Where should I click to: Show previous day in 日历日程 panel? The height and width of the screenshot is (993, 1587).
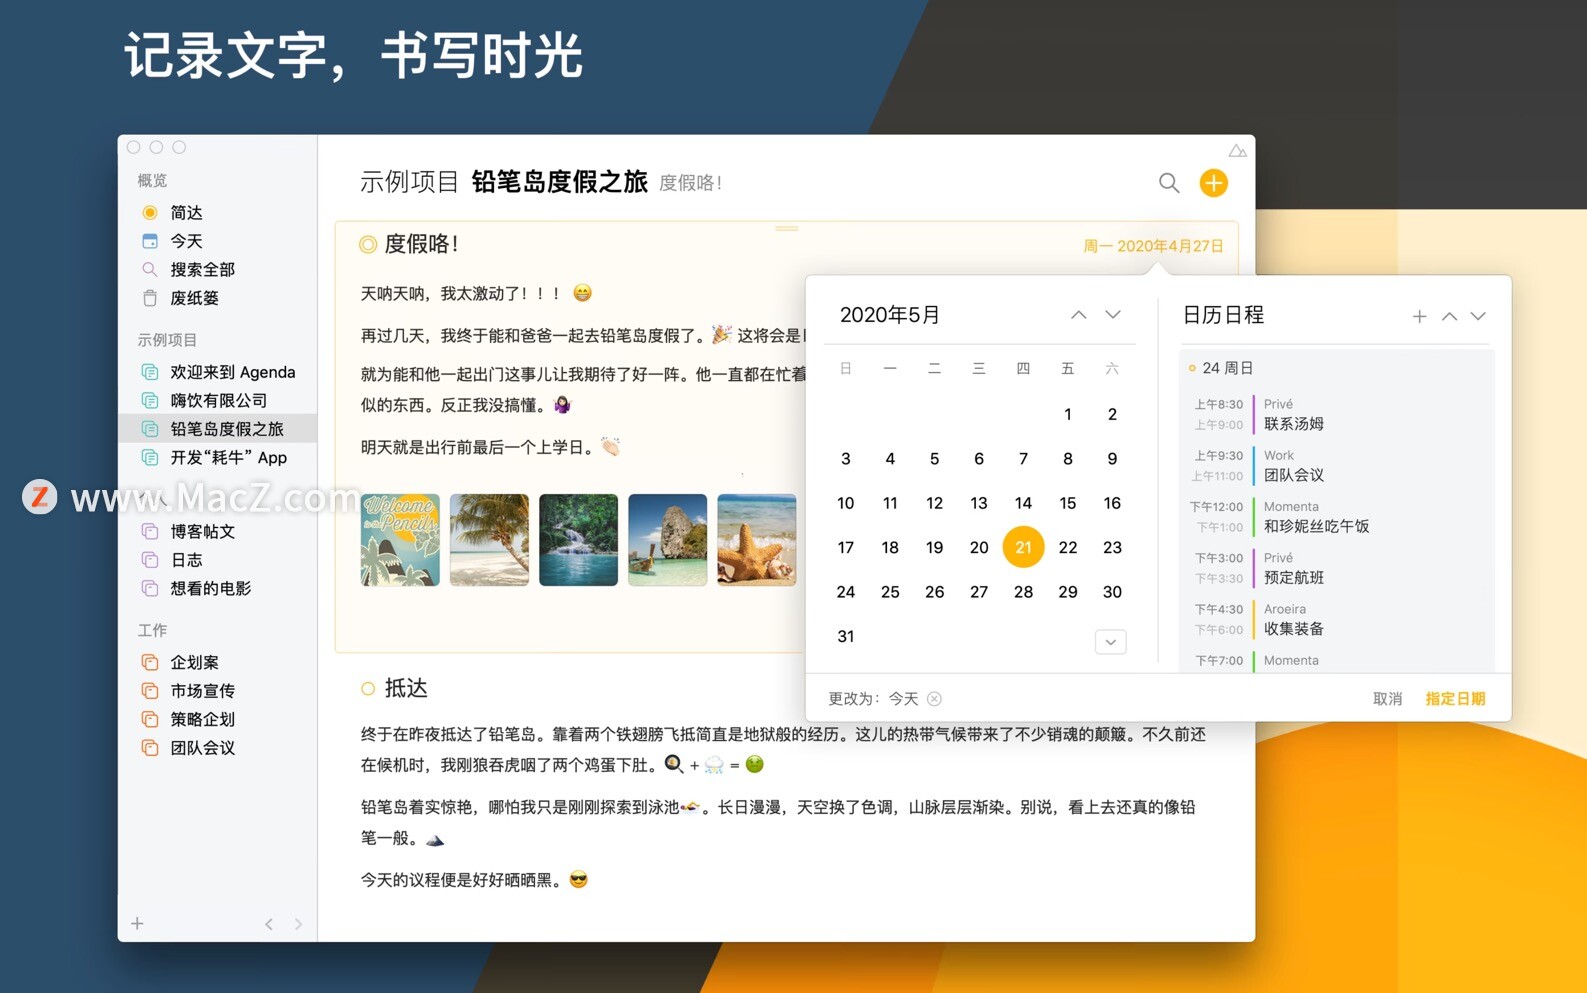pos(1449,316)
